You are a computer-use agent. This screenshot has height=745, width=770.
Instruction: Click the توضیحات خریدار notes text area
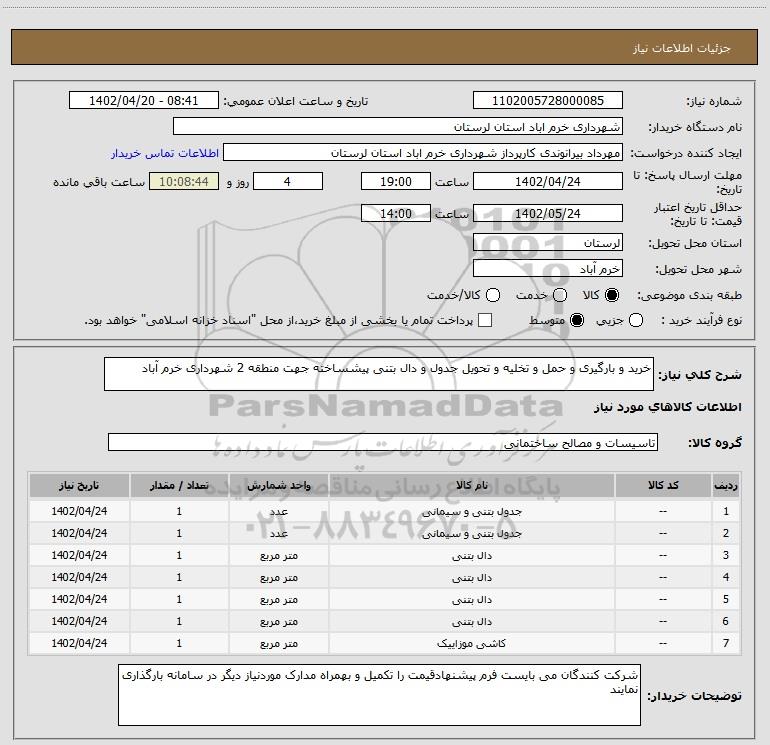coord(379,695)
